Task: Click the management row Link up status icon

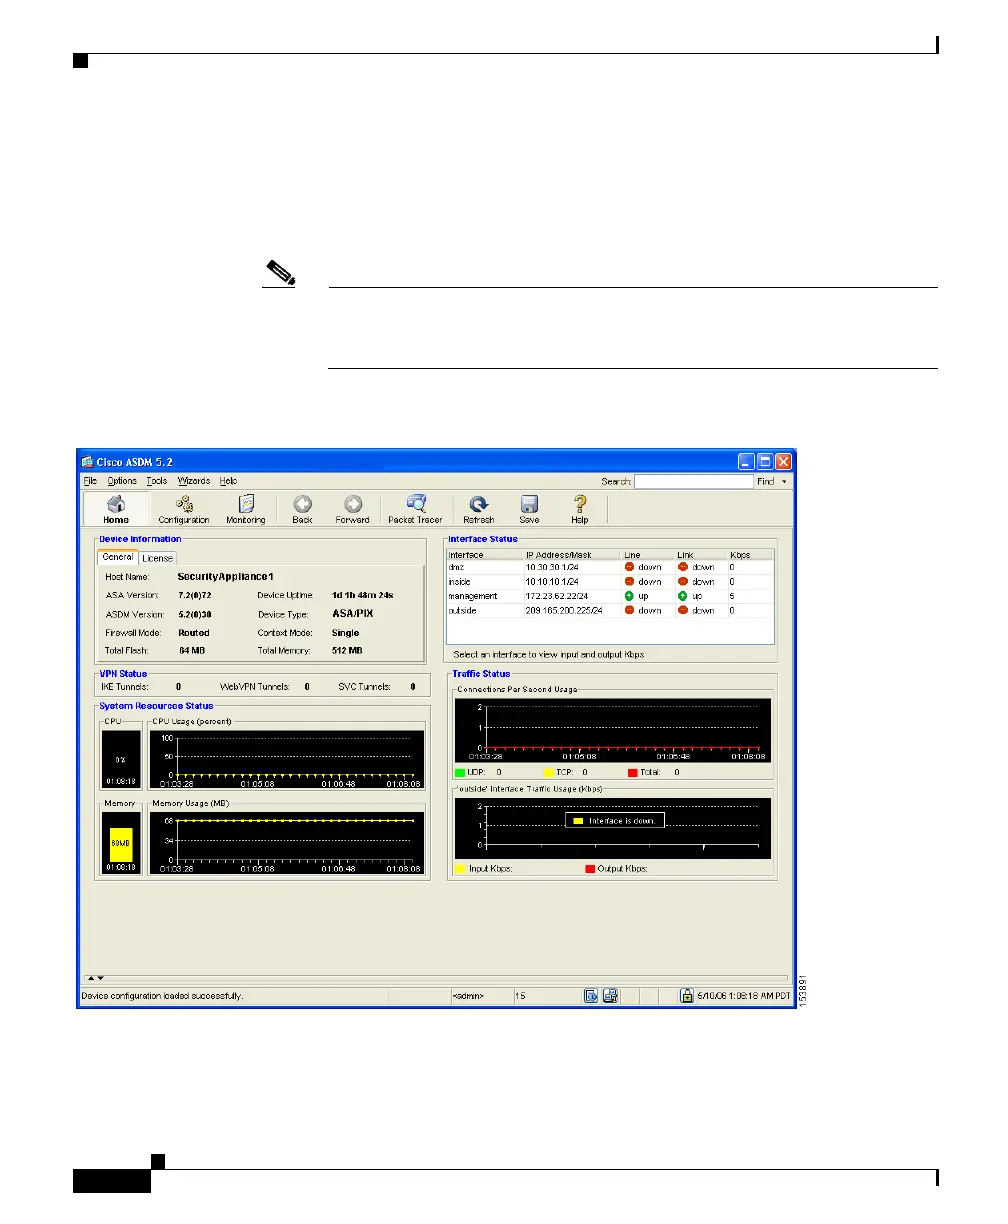Action: [683, 595]
